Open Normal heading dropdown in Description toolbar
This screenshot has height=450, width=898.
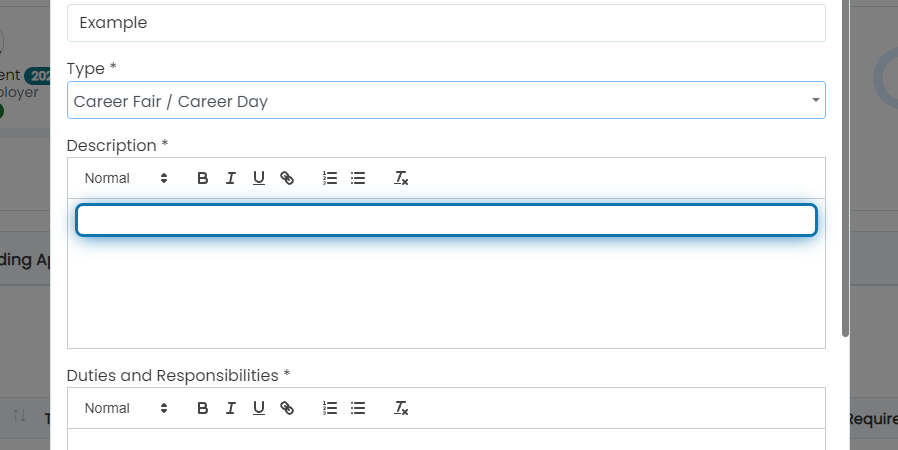pos(126,178)
